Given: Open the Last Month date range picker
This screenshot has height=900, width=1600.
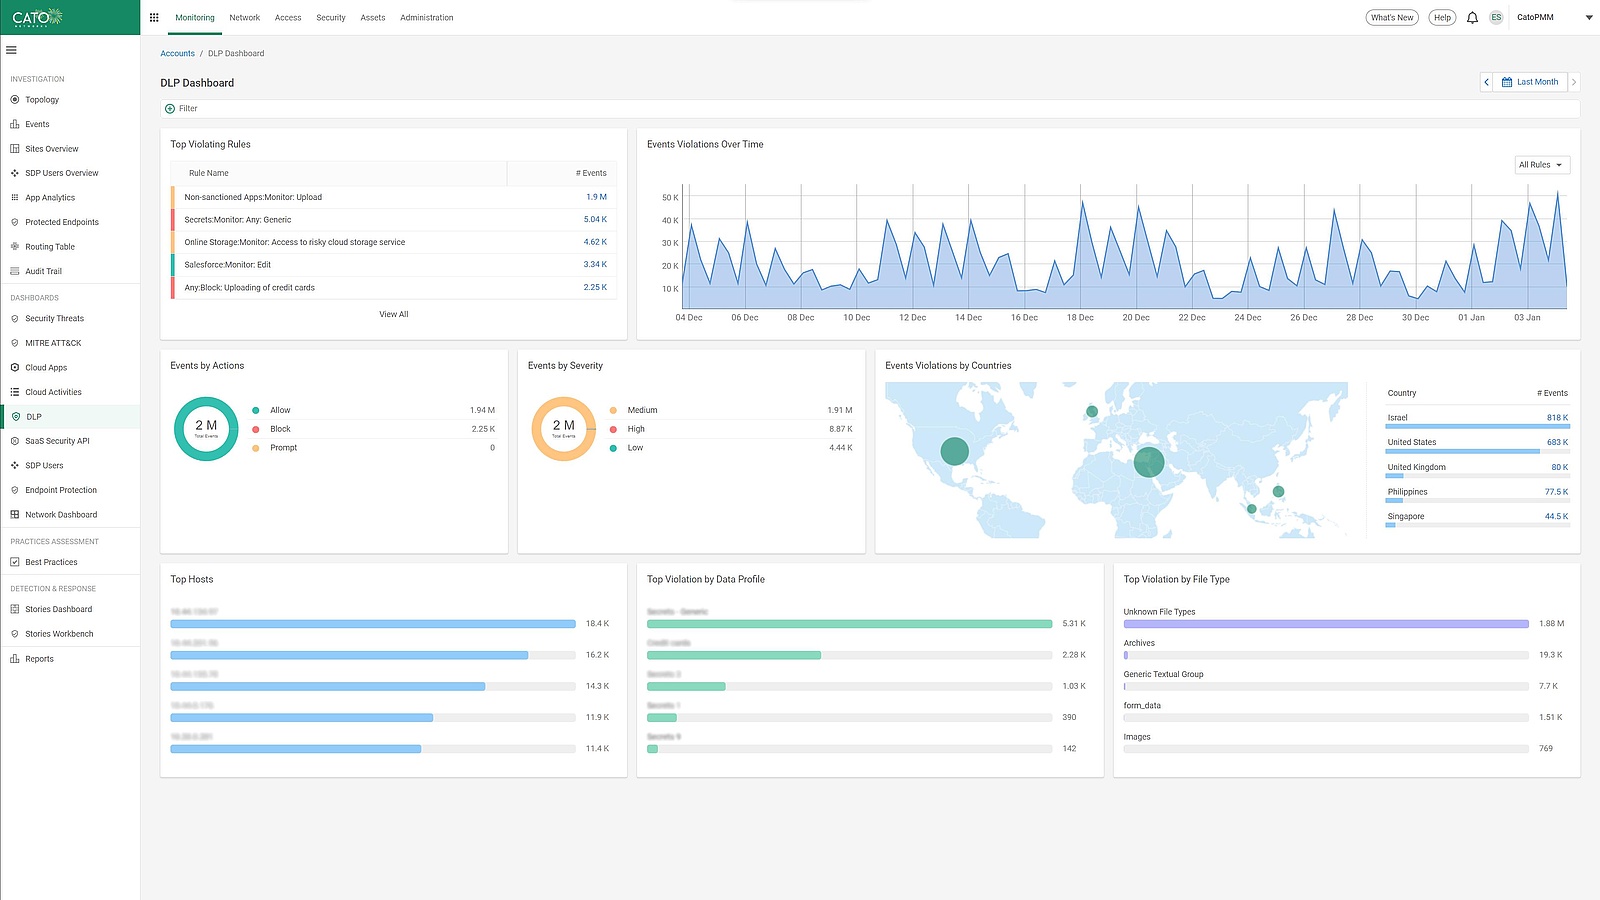Looking at the screenshot, I should click(1531, 81).
